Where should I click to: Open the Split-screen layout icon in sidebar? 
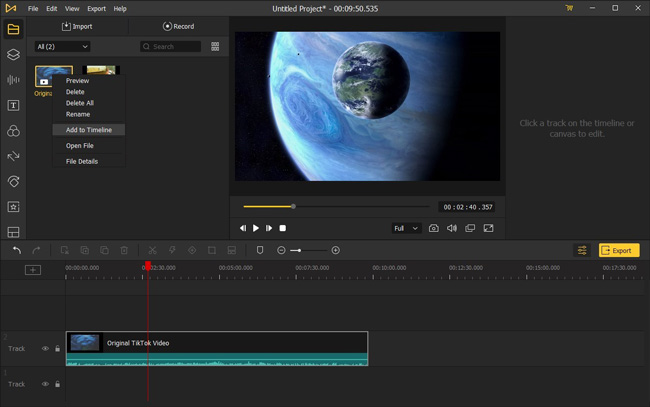[x=13, y=232]
